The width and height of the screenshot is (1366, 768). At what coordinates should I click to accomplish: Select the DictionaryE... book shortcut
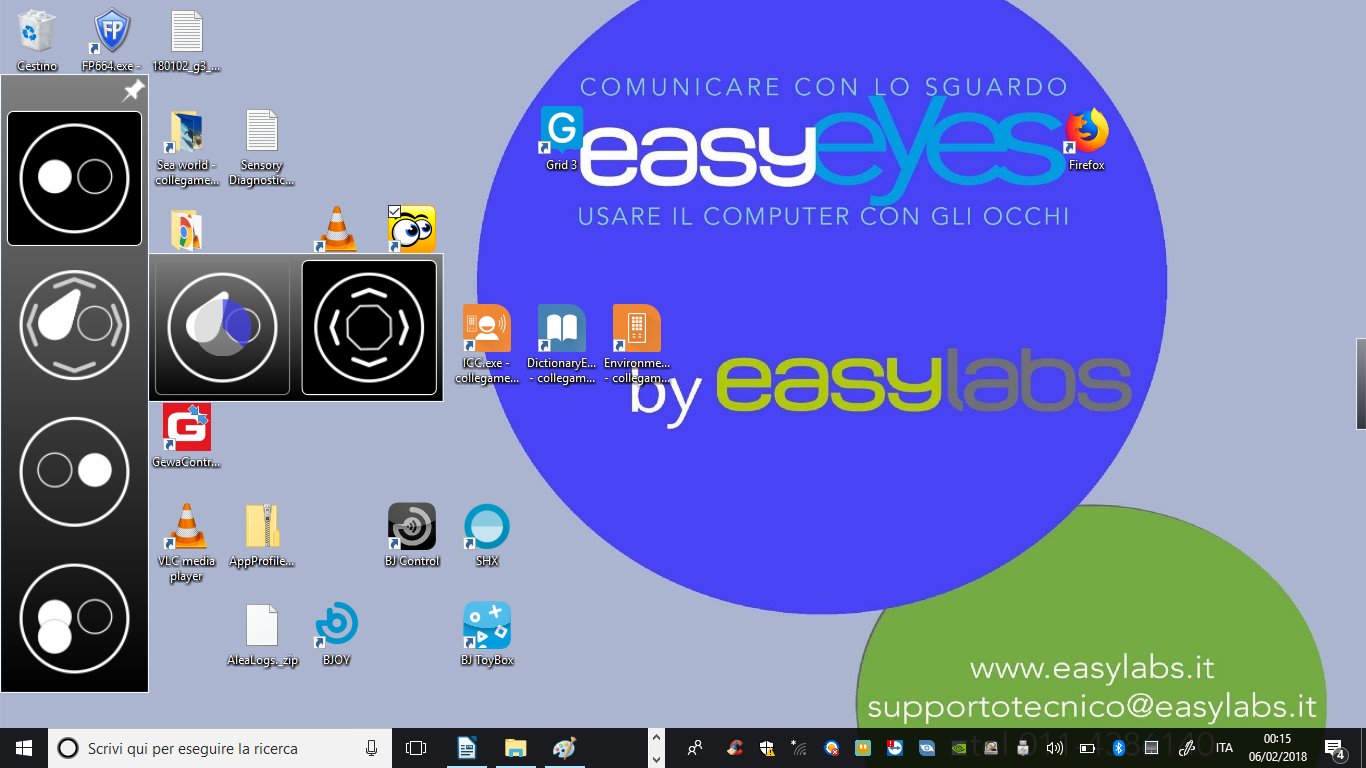562,344
